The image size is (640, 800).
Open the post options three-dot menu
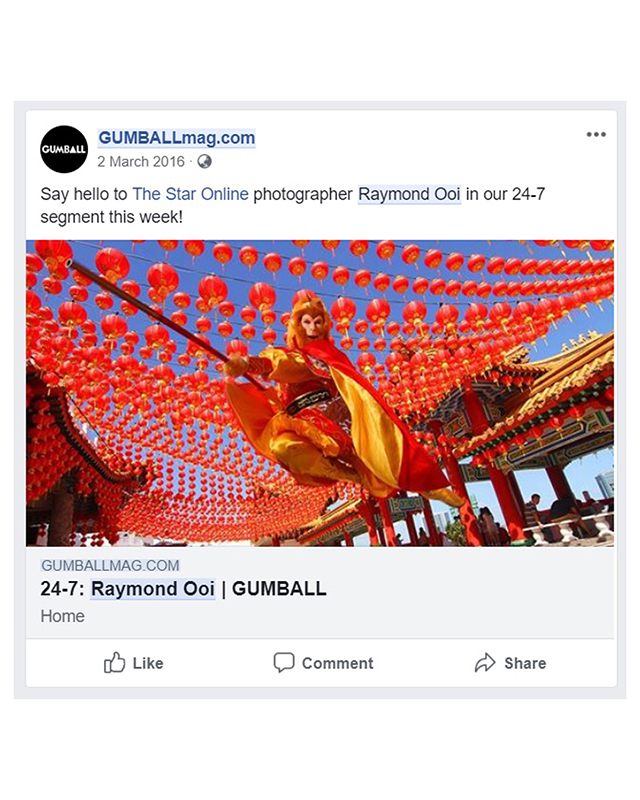596,134
